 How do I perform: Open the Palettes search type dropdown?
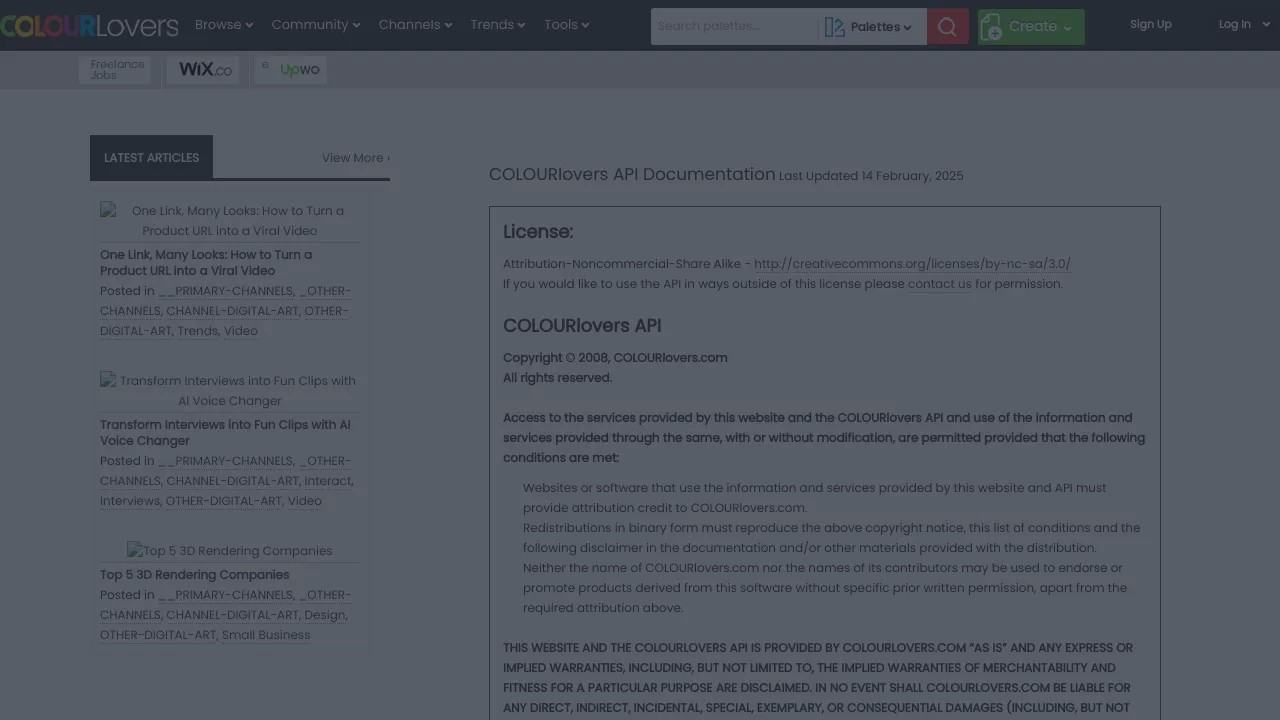pyautogui.click(x=872, y=27)
